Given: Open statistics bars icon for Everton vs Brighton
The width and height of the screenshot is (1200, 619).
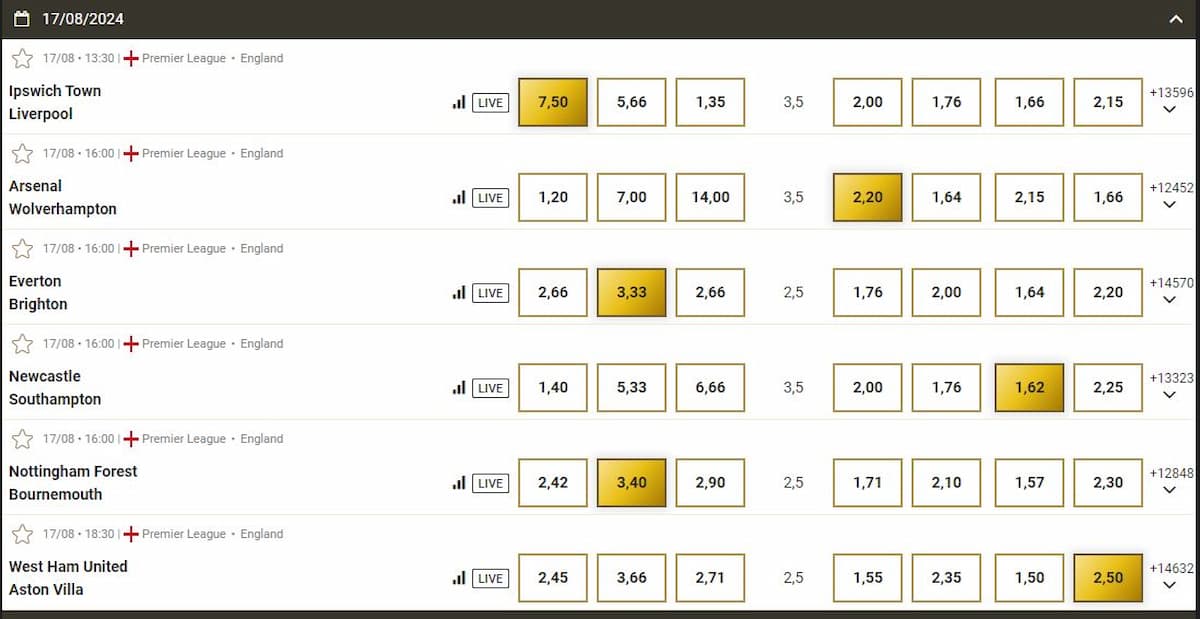Looking at the screenshot, I should tap(459, 293).
